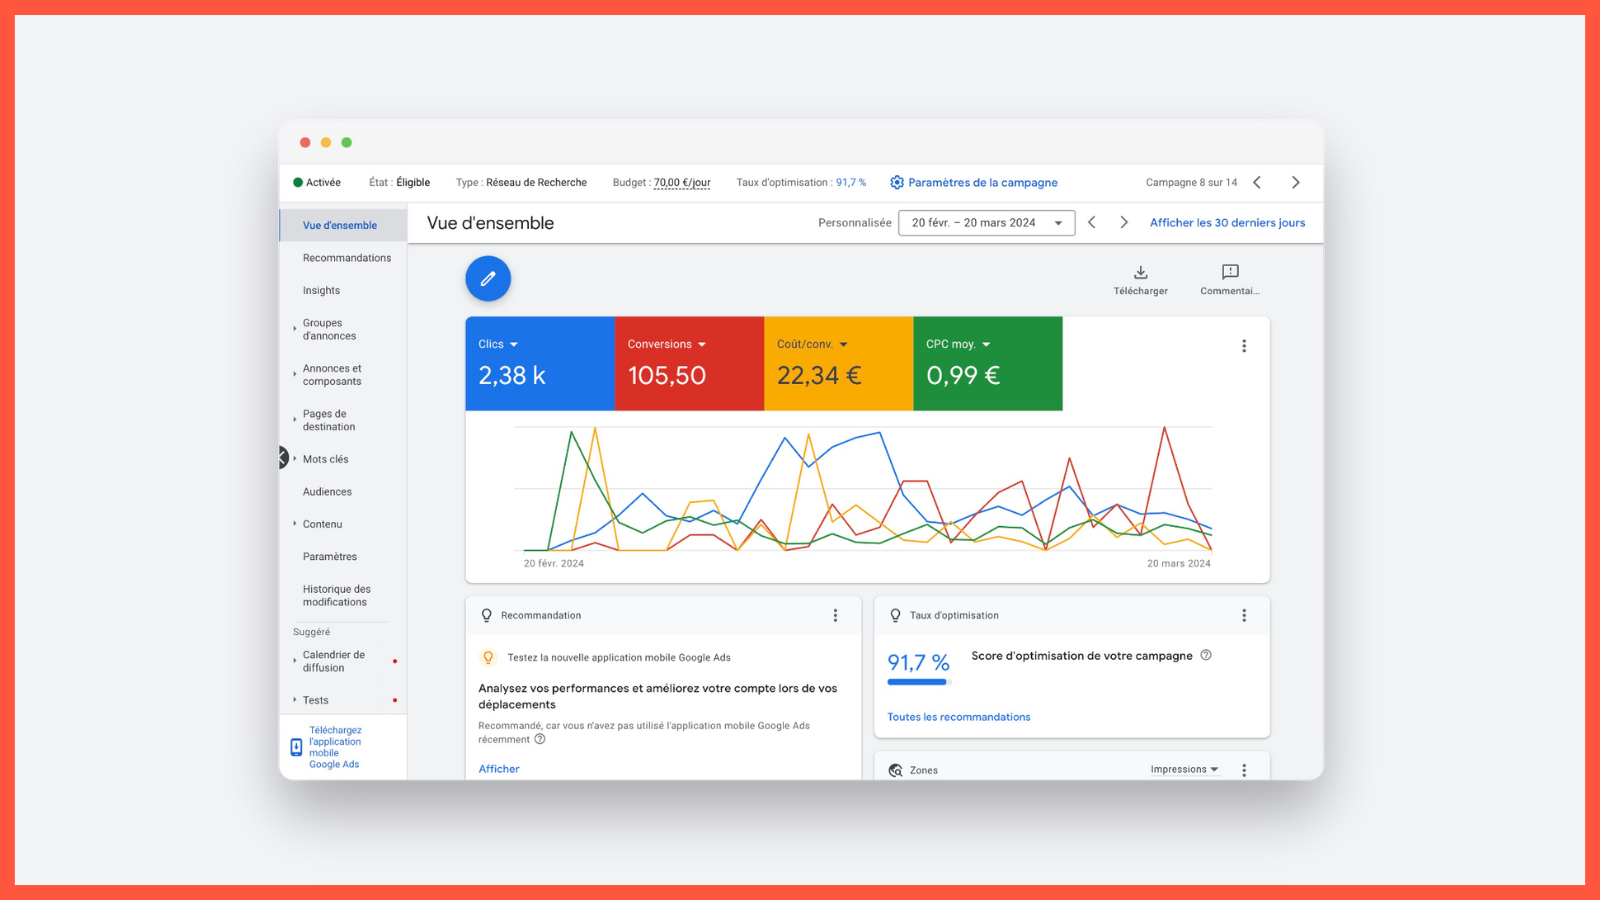Click Afficher les 30 derniers jours
This screenshot has height=900, width=1600.
pos(1227,222)
